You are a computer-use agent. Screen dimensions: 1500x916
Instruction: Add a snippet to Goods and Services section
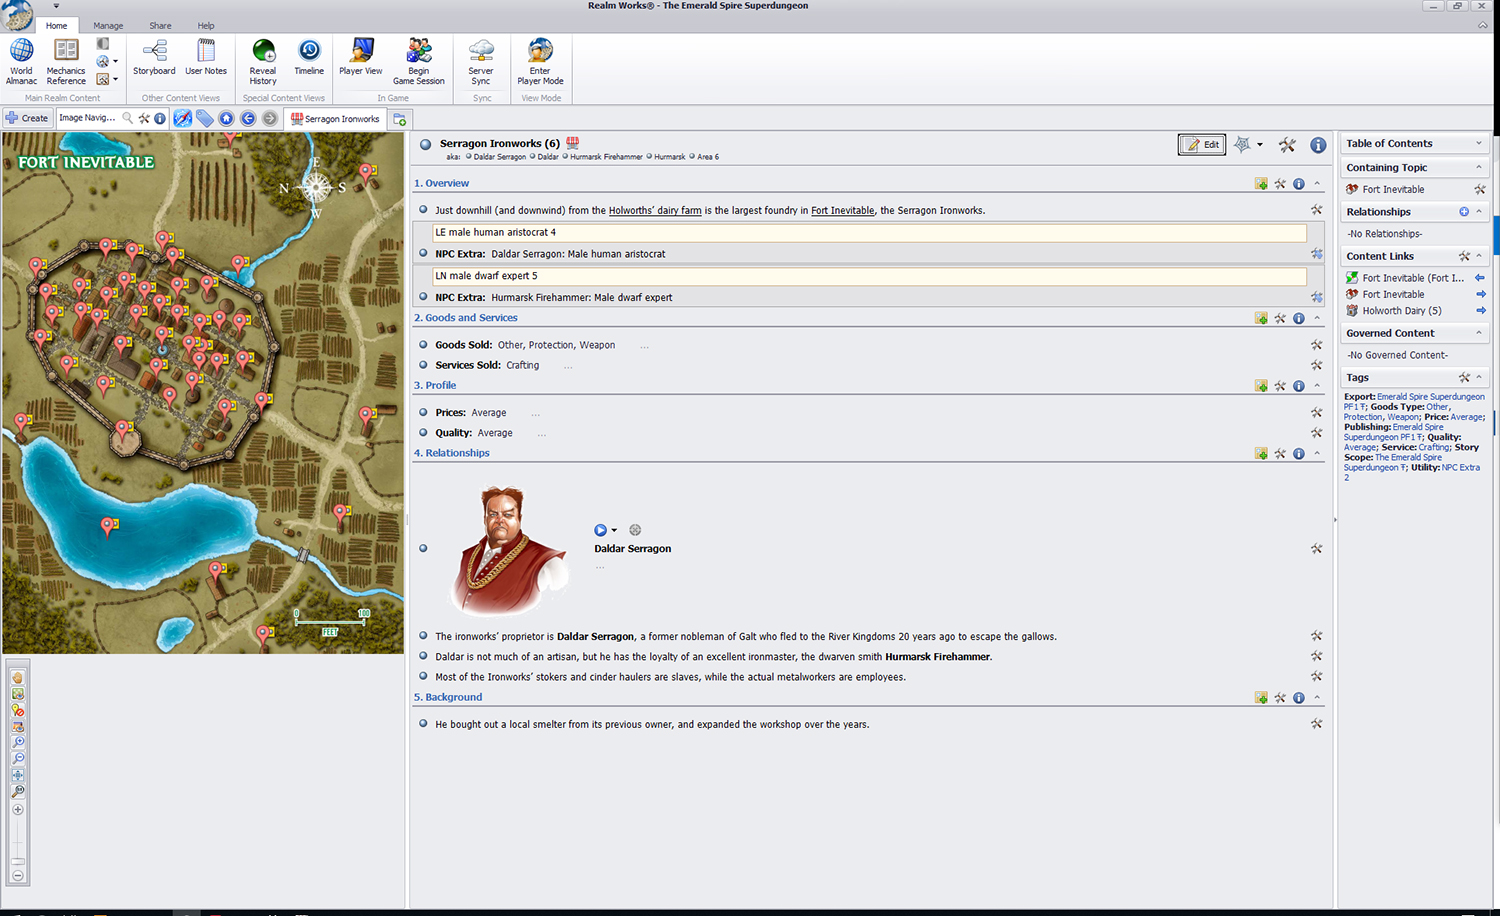[1261, 319]
